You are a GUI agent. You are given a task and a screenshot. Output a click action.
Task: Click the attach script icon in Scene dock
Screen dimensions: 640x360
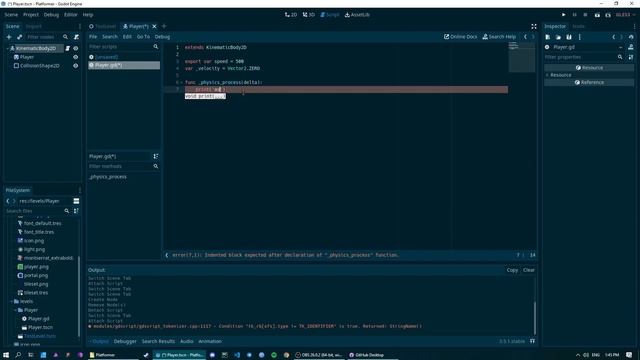tap(76, 37)
